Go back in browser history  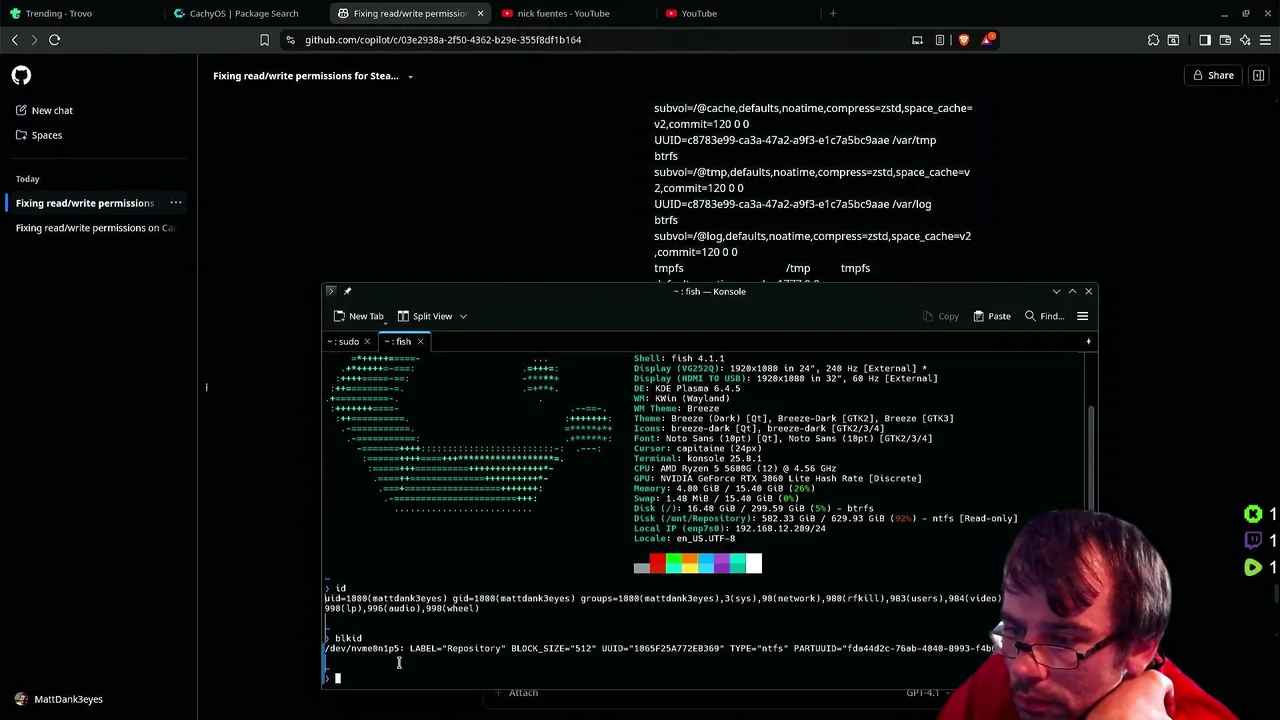[x=14, y=40]
